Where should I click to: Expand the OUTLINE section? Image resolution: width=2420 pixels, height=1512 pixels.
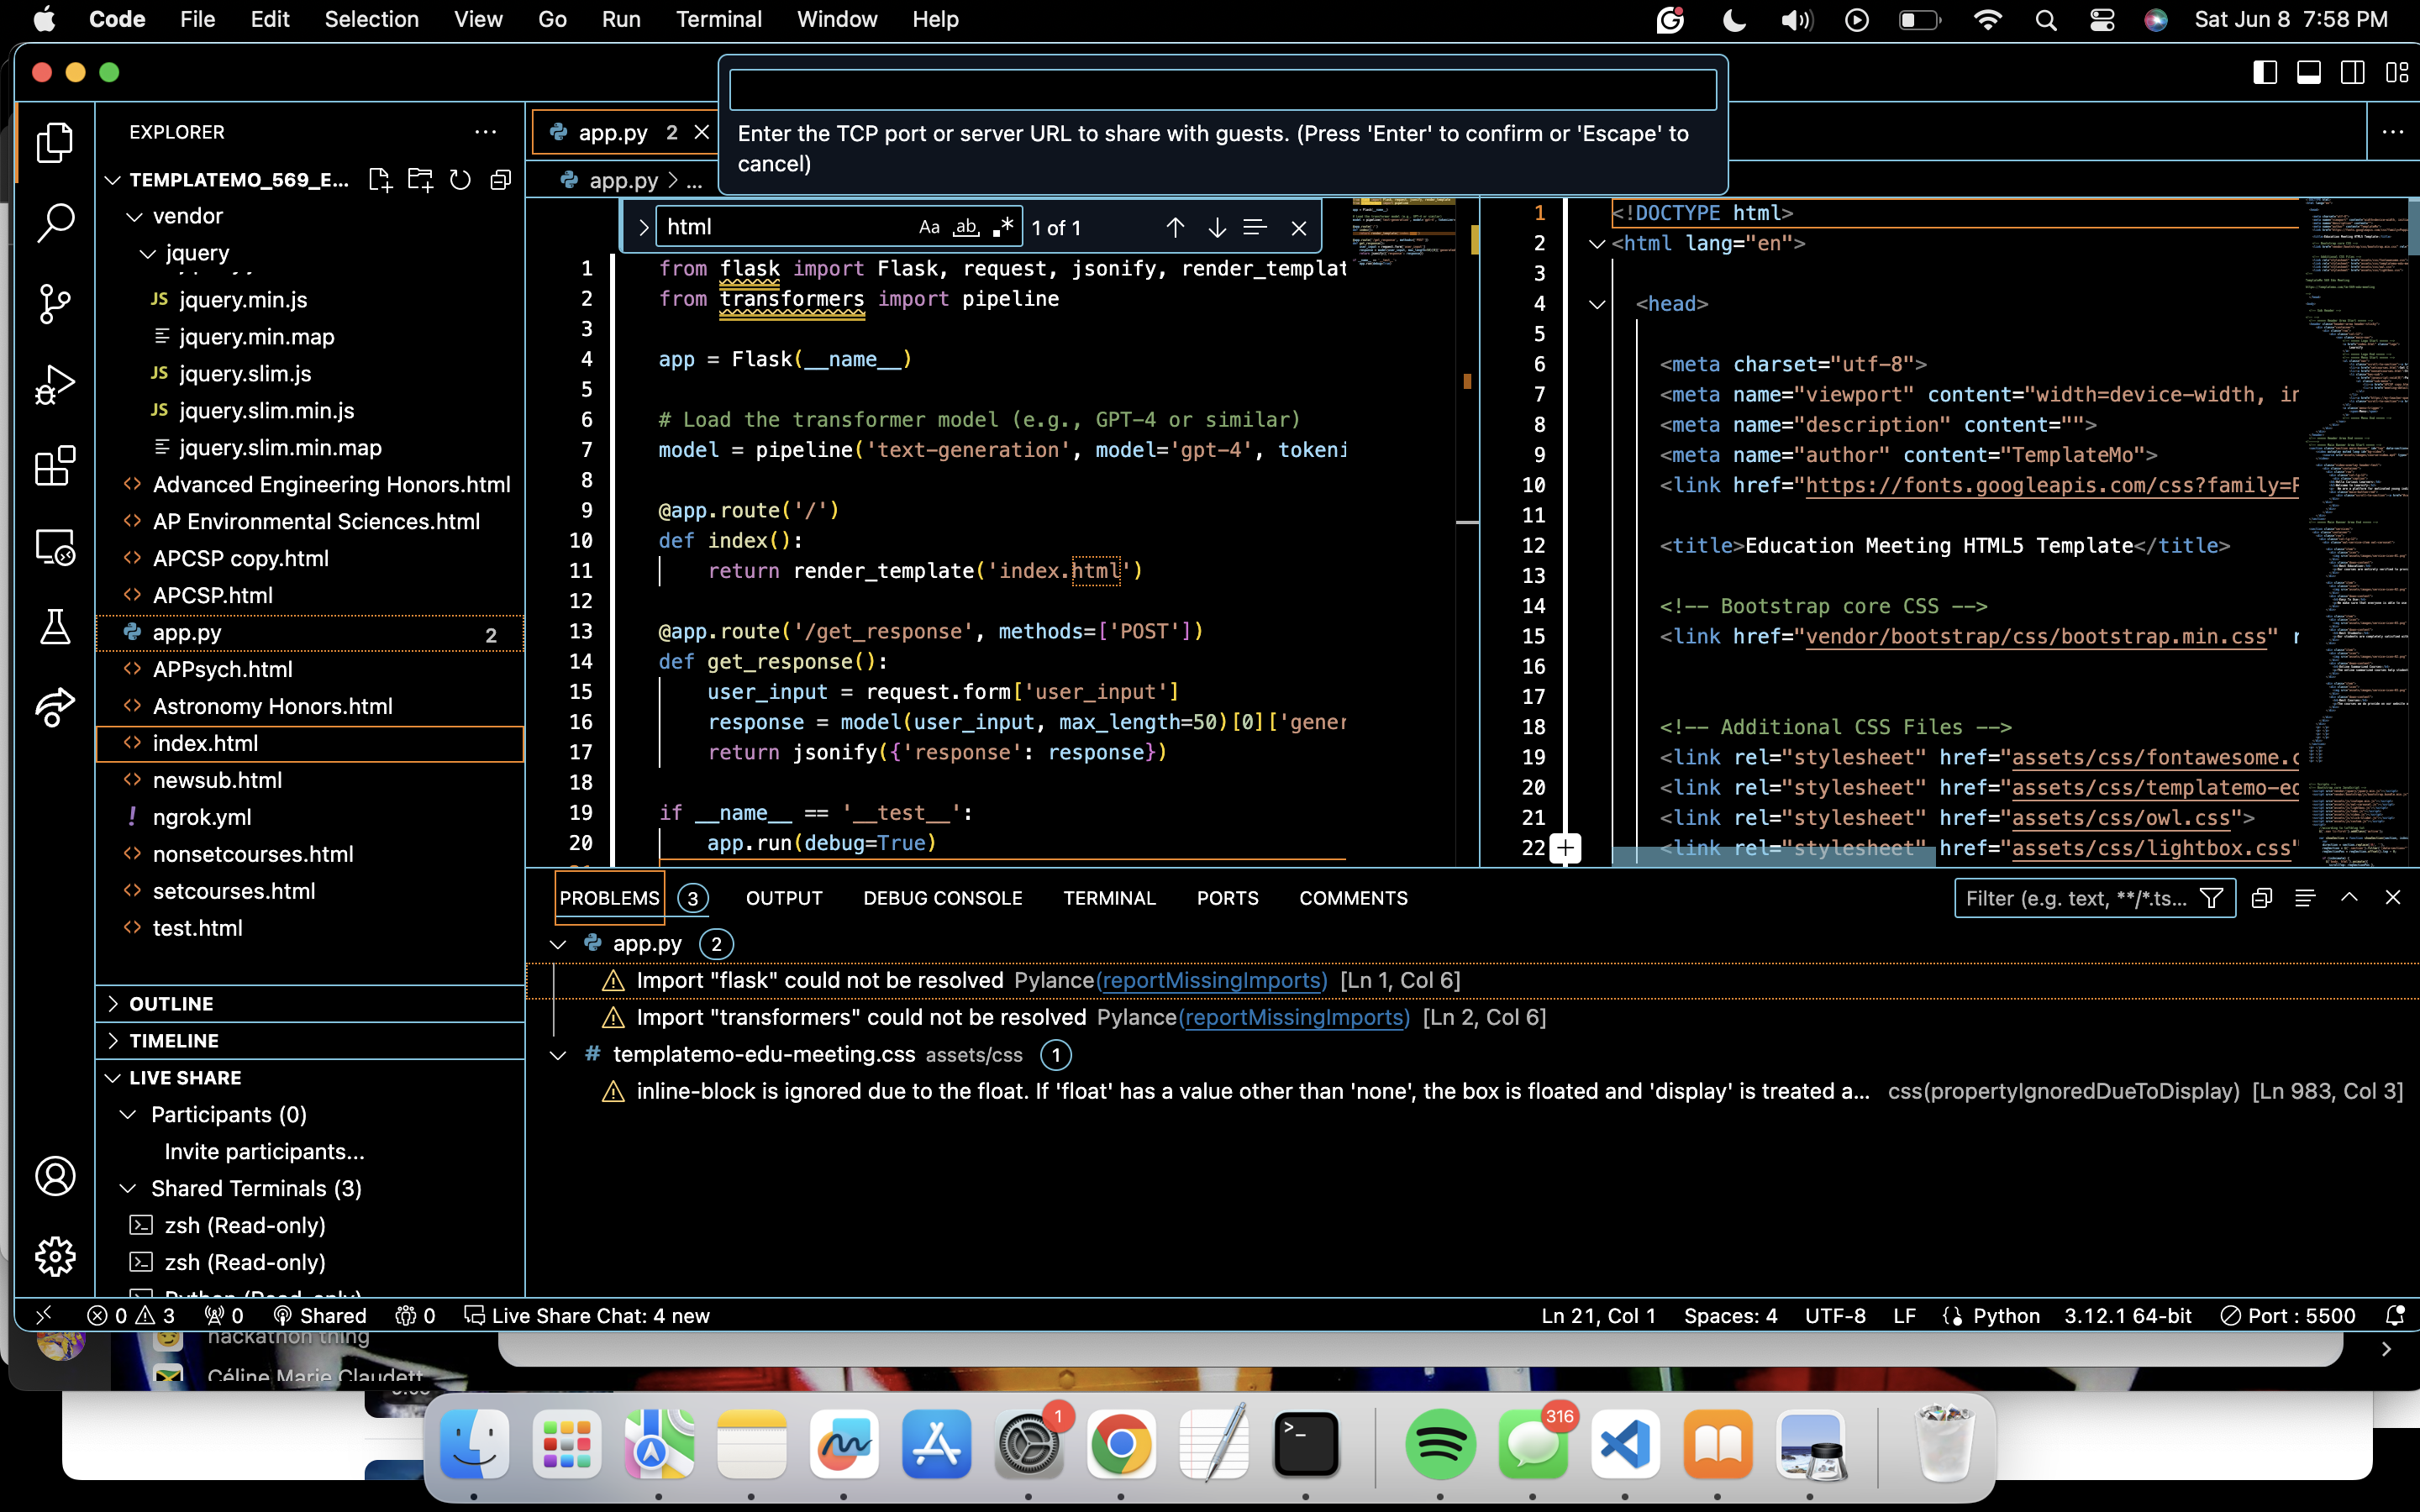coord(171,1003)
